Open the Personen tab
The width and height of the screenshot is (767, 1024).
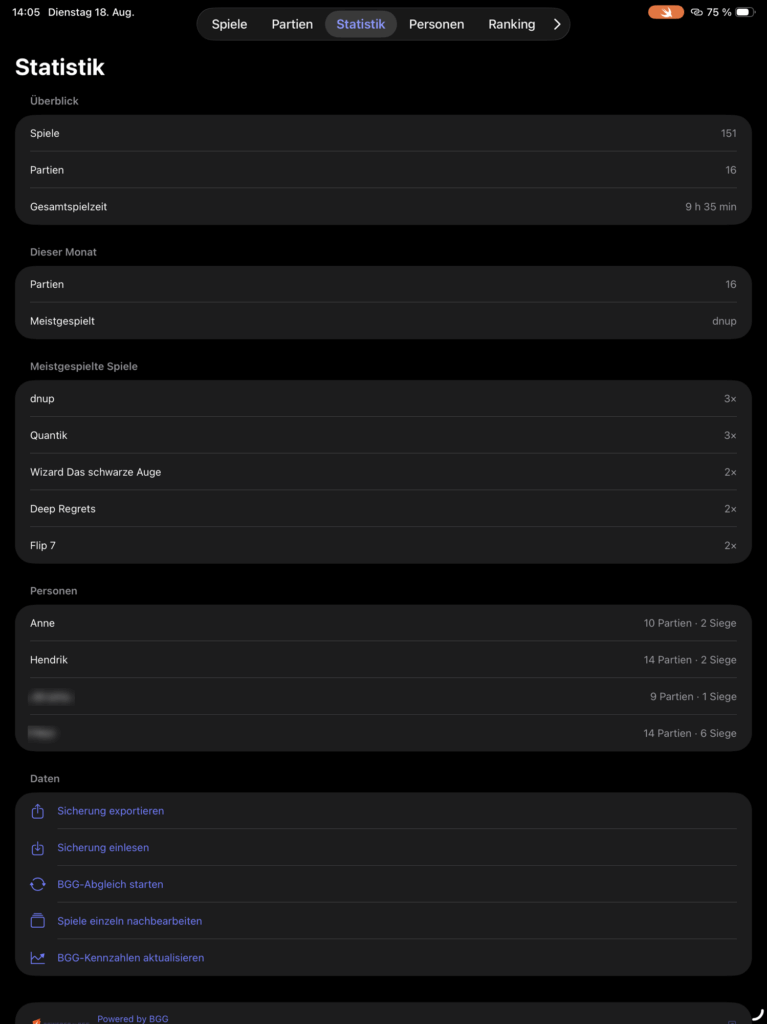tap(436, 24)
